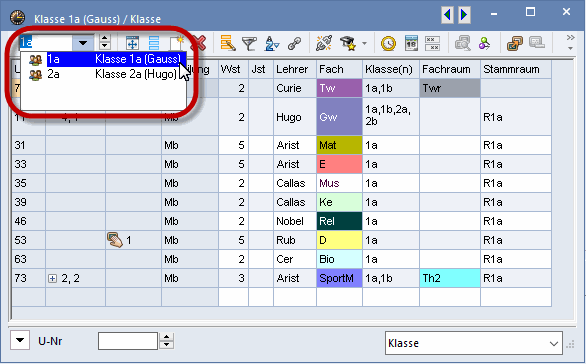Expand the plus sign in row 73
586x364 pixels.
[x=52, y=278]
